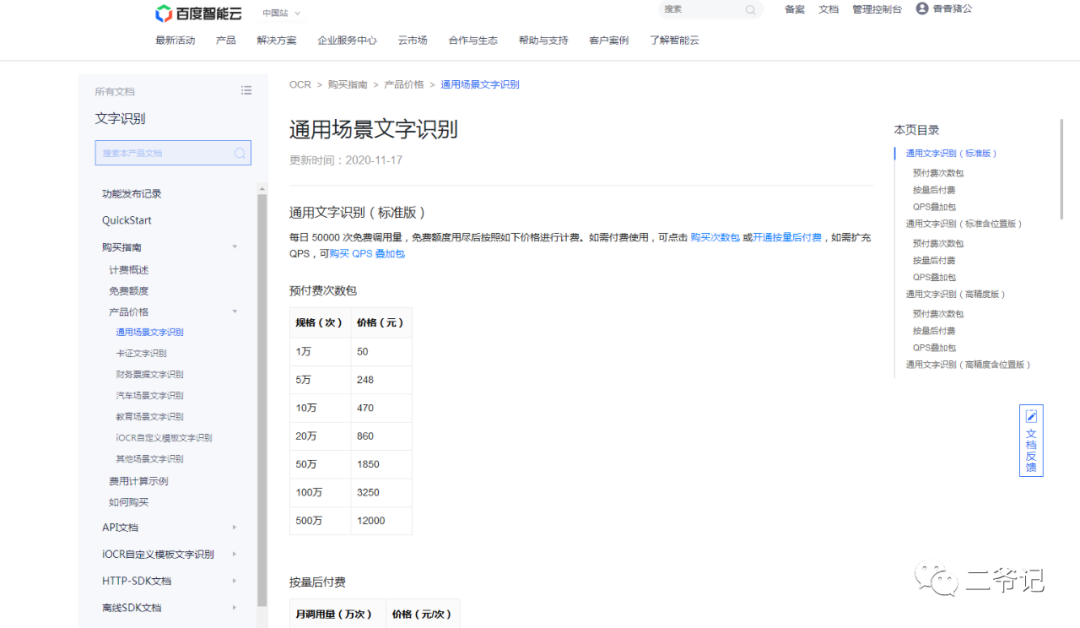Click the 产品价格 breadcrumb link

pos(404,84)
